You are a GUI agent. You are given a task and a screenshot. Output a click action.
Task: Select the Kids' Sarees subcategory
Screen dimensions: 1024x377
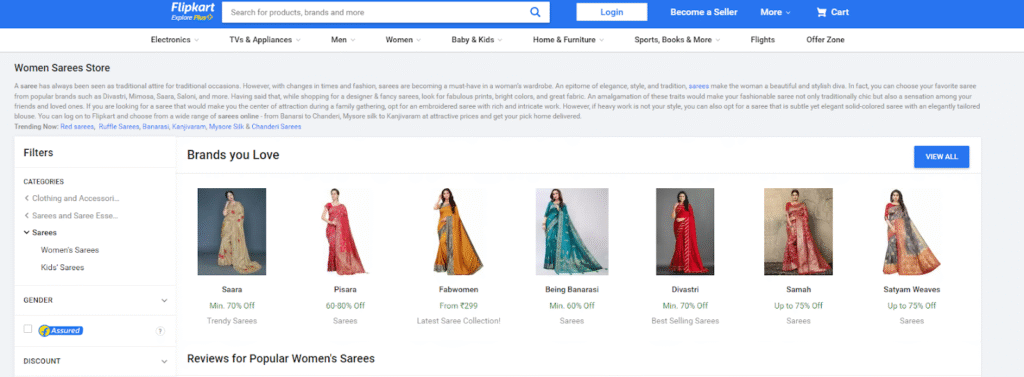[x=62, y=267]
